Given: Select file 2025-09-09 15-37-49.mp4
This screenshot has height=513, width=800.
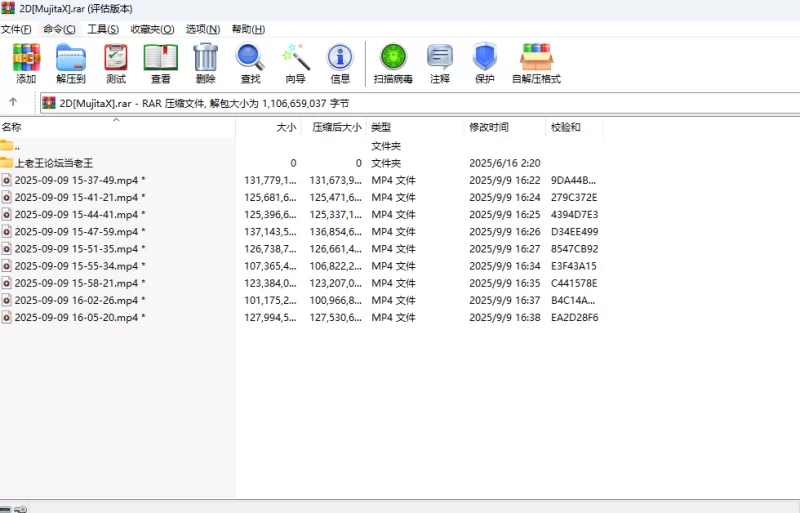Looking at the screenshot, I should tap(76, 180).
